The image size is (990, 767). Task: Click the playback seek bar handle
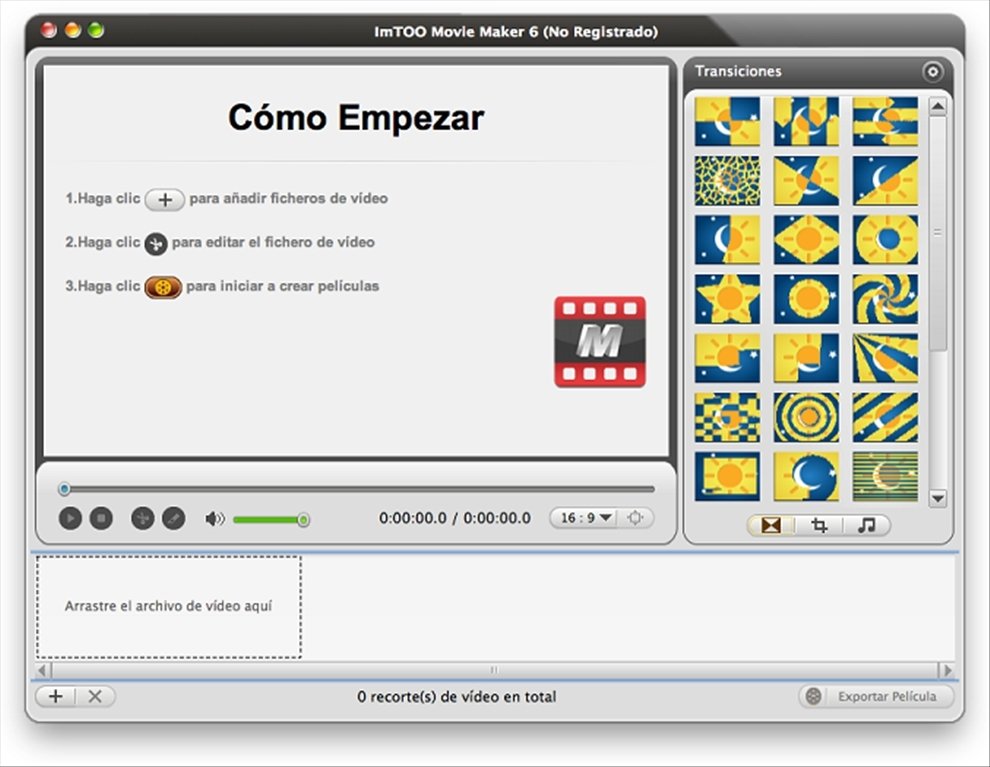pyautogui.click(x=64, y=489)
